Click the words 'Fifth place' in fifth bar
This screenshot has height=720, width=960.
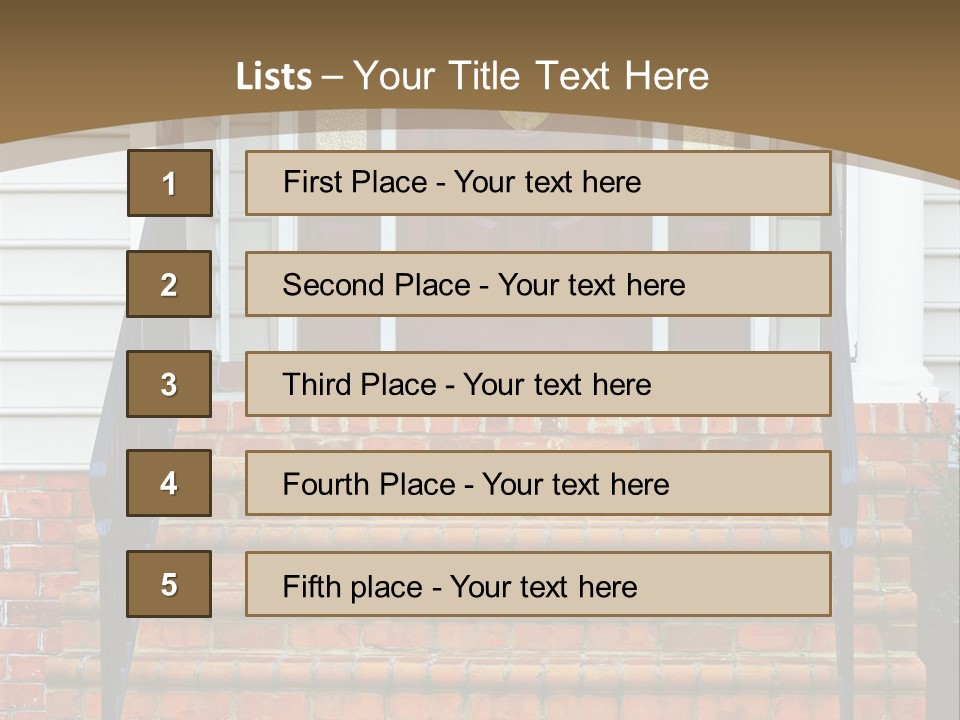(x=353, y=587)
